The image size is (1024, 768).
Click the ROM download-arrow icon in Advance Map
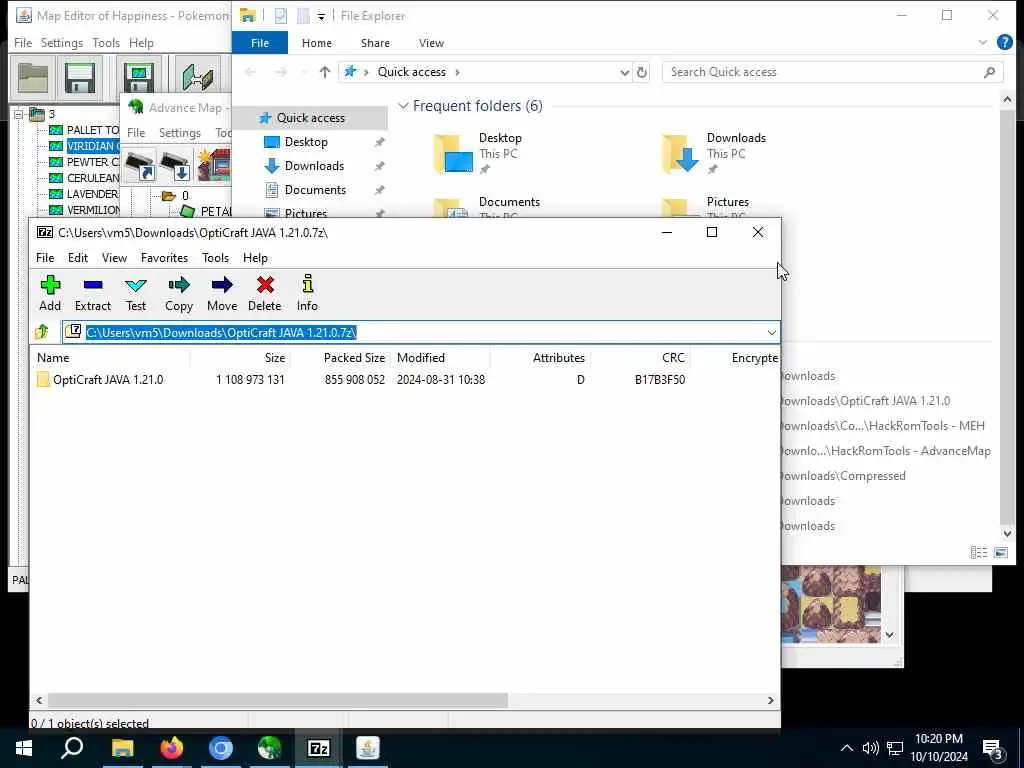[175, 165]
